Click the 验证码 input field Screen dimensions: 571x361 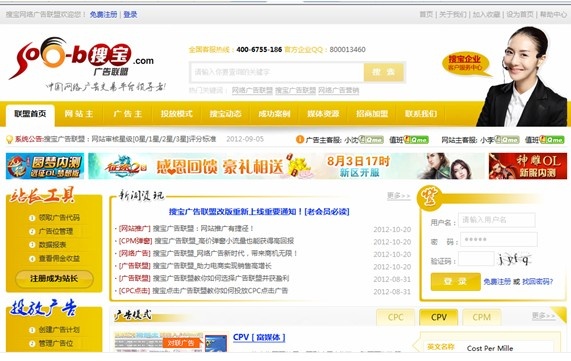[x=476, y=259]
